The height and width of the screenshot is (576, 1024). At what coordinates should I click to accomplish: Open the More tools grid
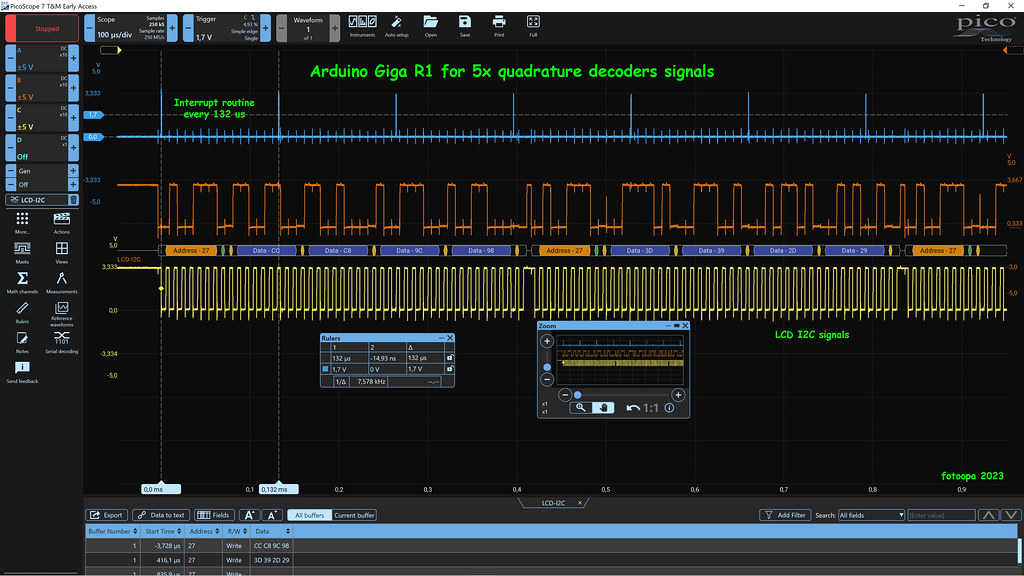pos(22,223)
